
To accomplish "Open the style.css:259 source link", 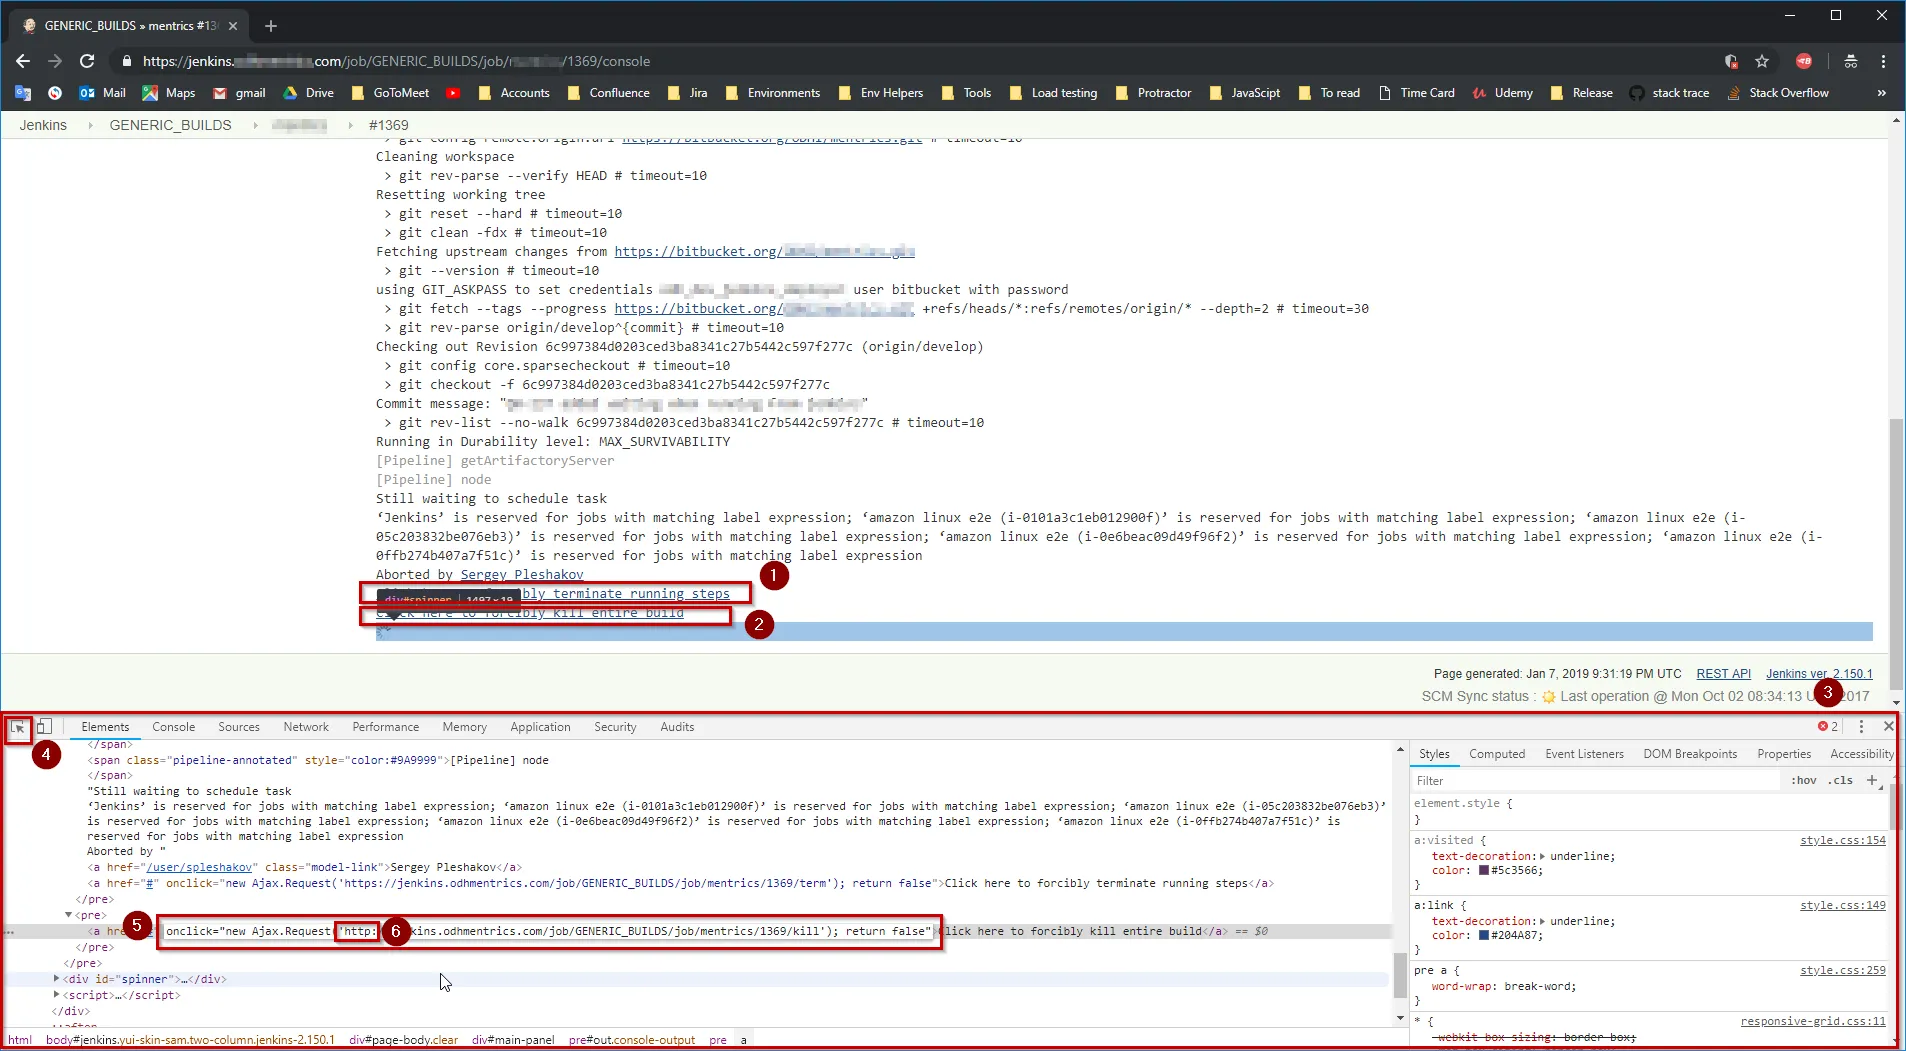I will (1843, 970).
